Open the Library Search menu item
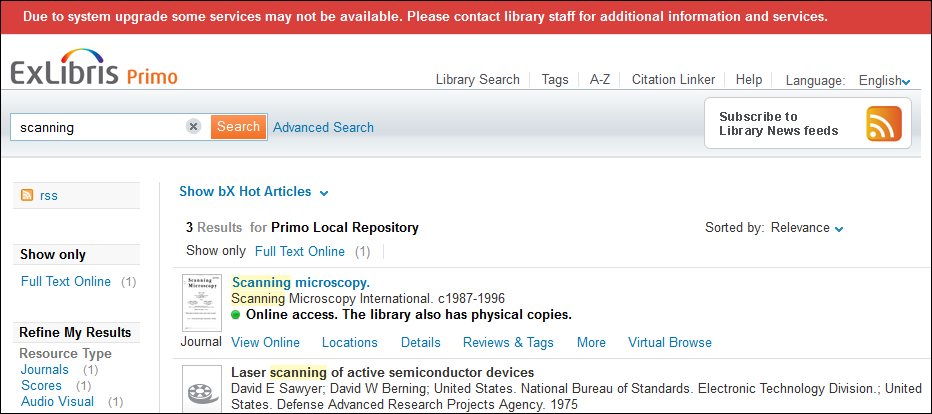Screen dimensions: 932x414 478,80
